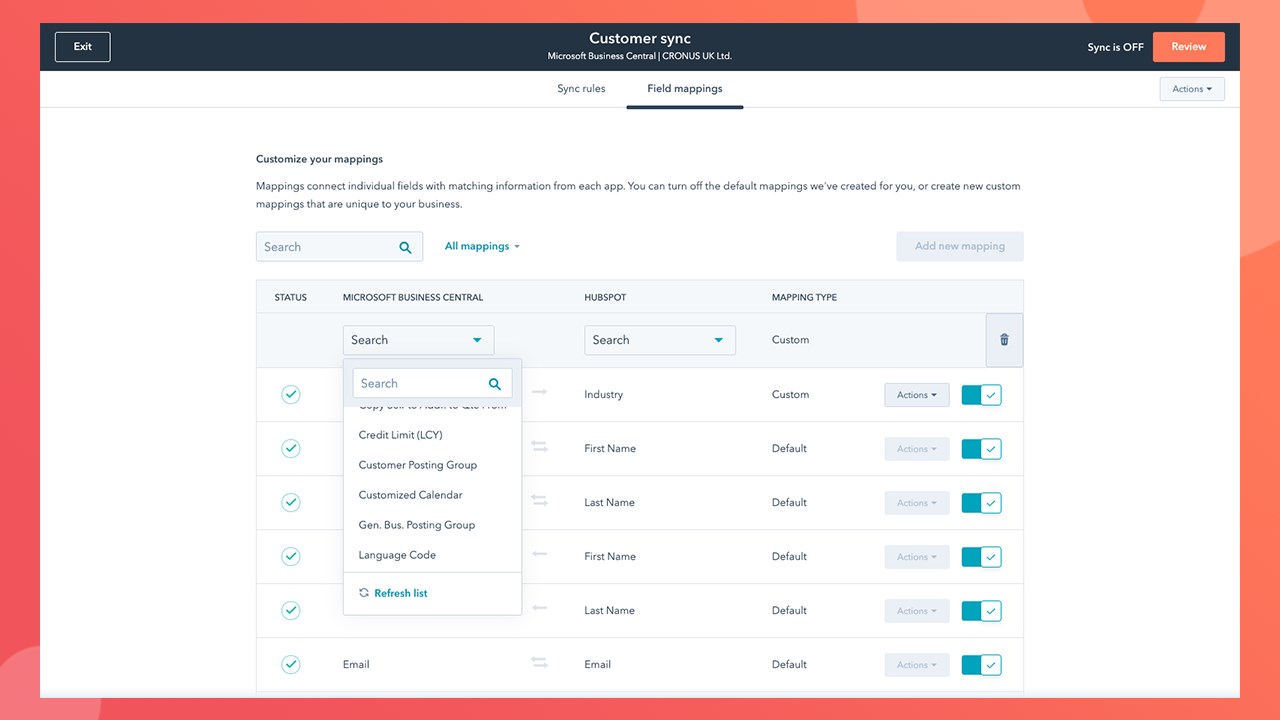Click the Refresh list link
Image resolution: width=1280 pixels, height=720 pixels.
click(x=400, y=593)
